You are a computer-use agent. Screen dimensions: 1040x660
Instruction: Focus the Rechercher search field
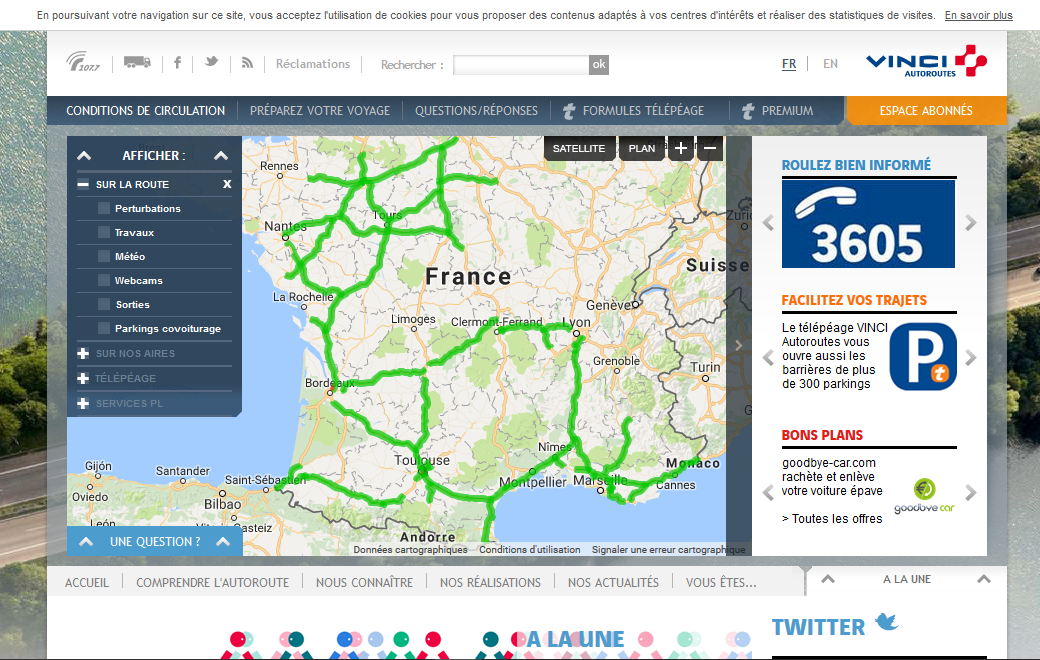(x=521, y=64)
